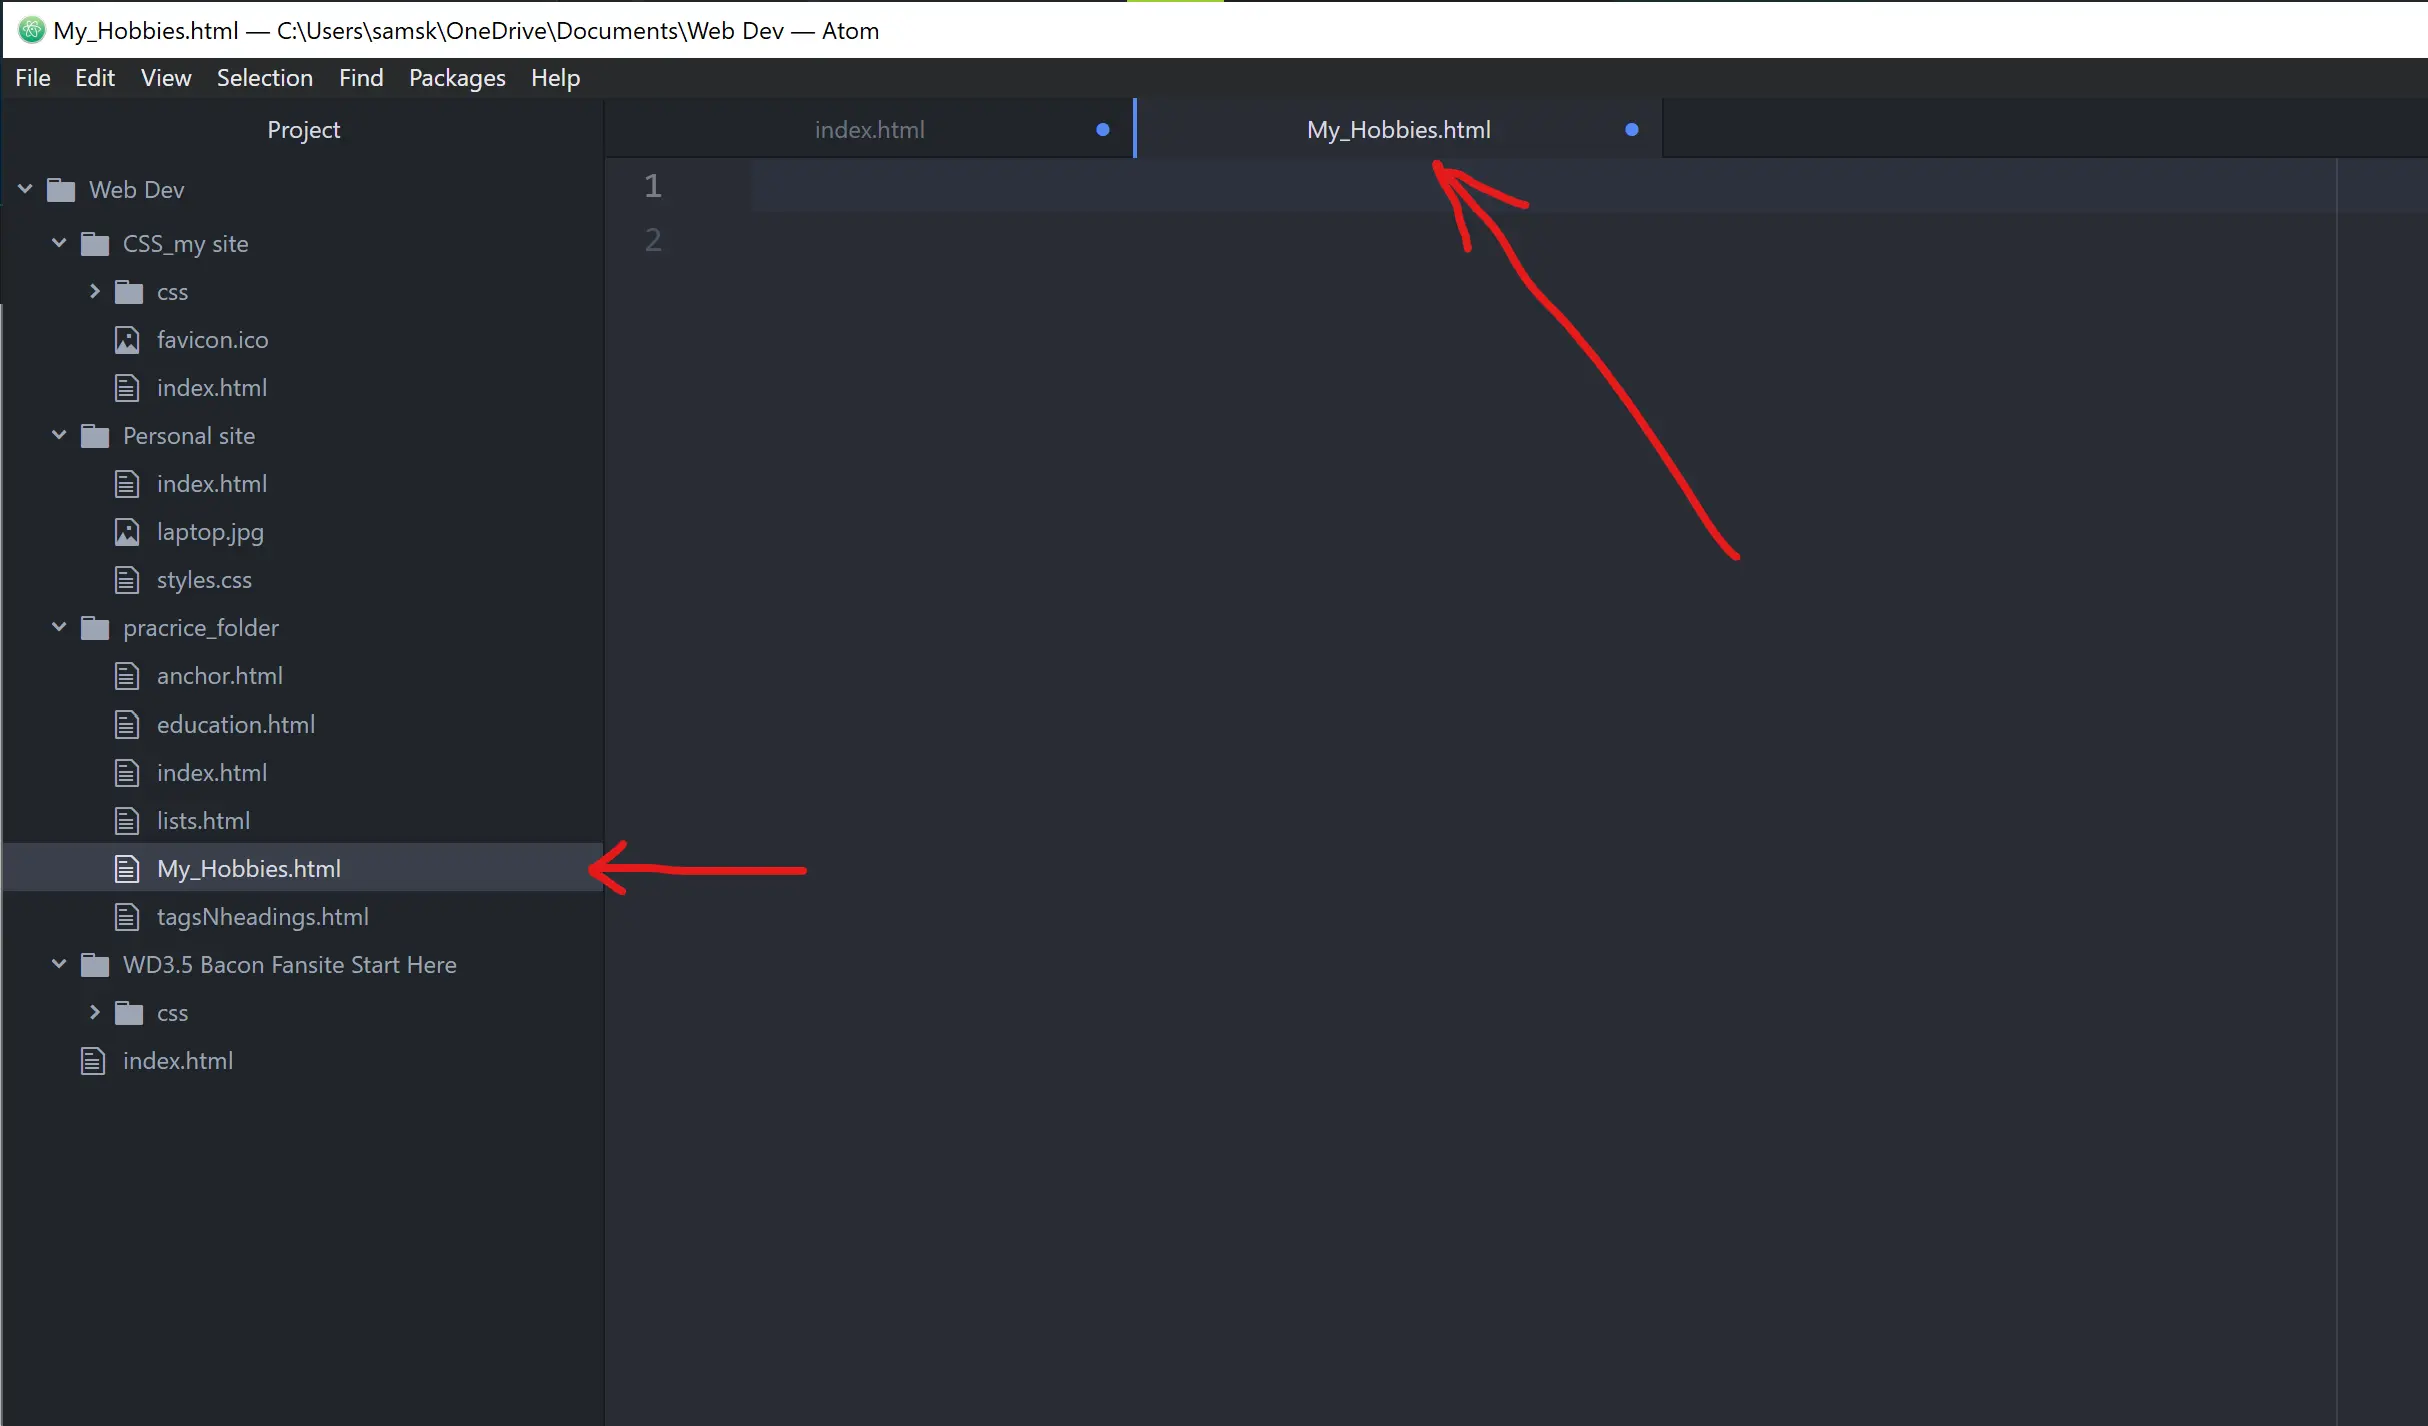Click the lists.html file icon
The height and width of the screenshot is (1426, 2428).
pyautogui.click(x=127, y=821)
